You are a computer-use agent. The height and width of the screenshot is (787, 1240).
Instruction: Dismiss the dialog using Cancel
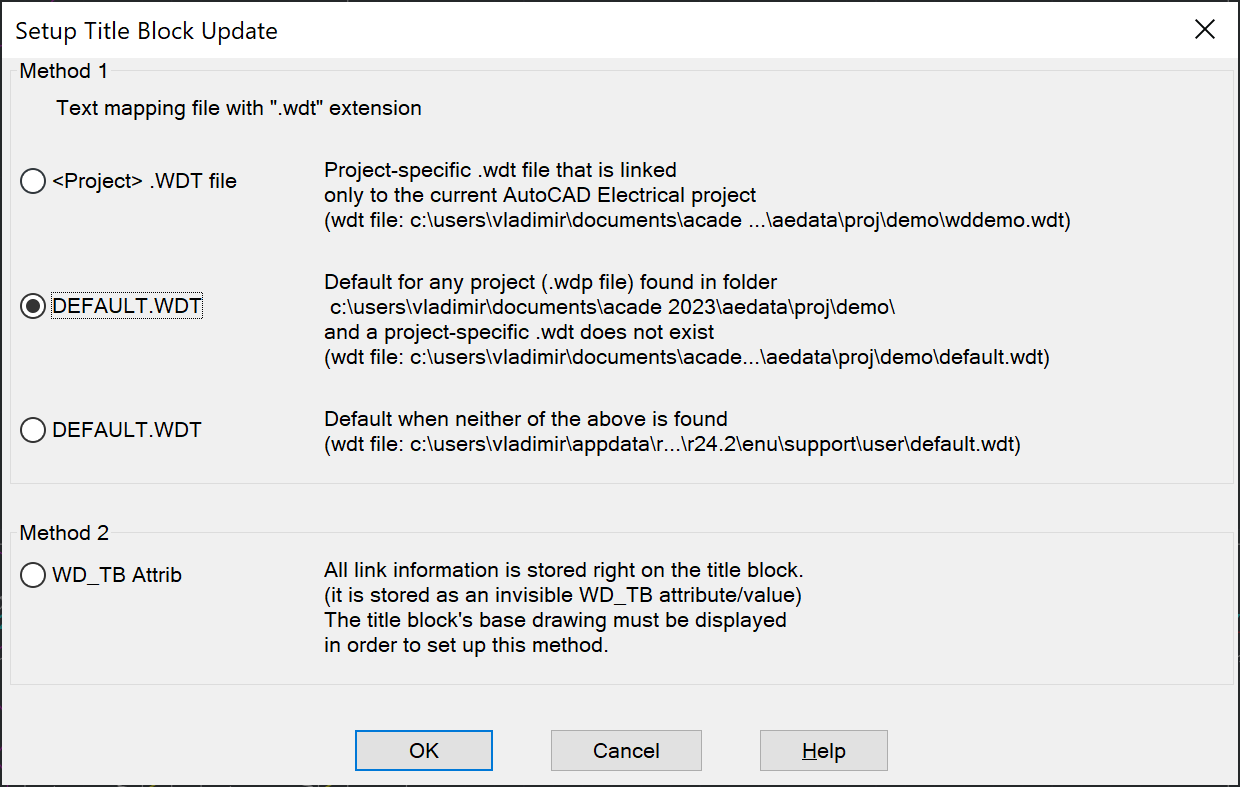[x=626, y=750]
